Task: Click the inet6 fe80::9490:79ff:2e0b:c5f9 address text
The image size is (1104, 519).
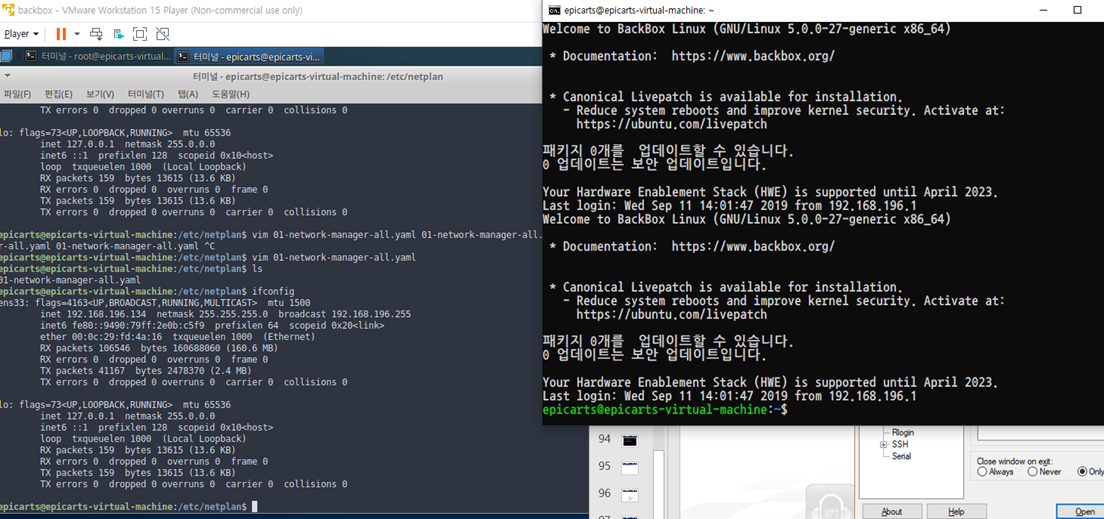Action: [123, 325]
